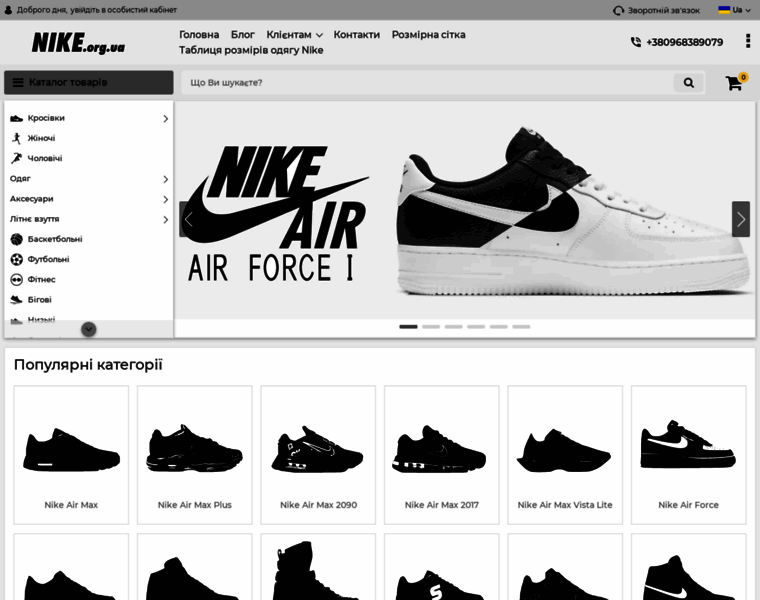
Task: Open Nike Air Force category card
Action: [689, 455]
